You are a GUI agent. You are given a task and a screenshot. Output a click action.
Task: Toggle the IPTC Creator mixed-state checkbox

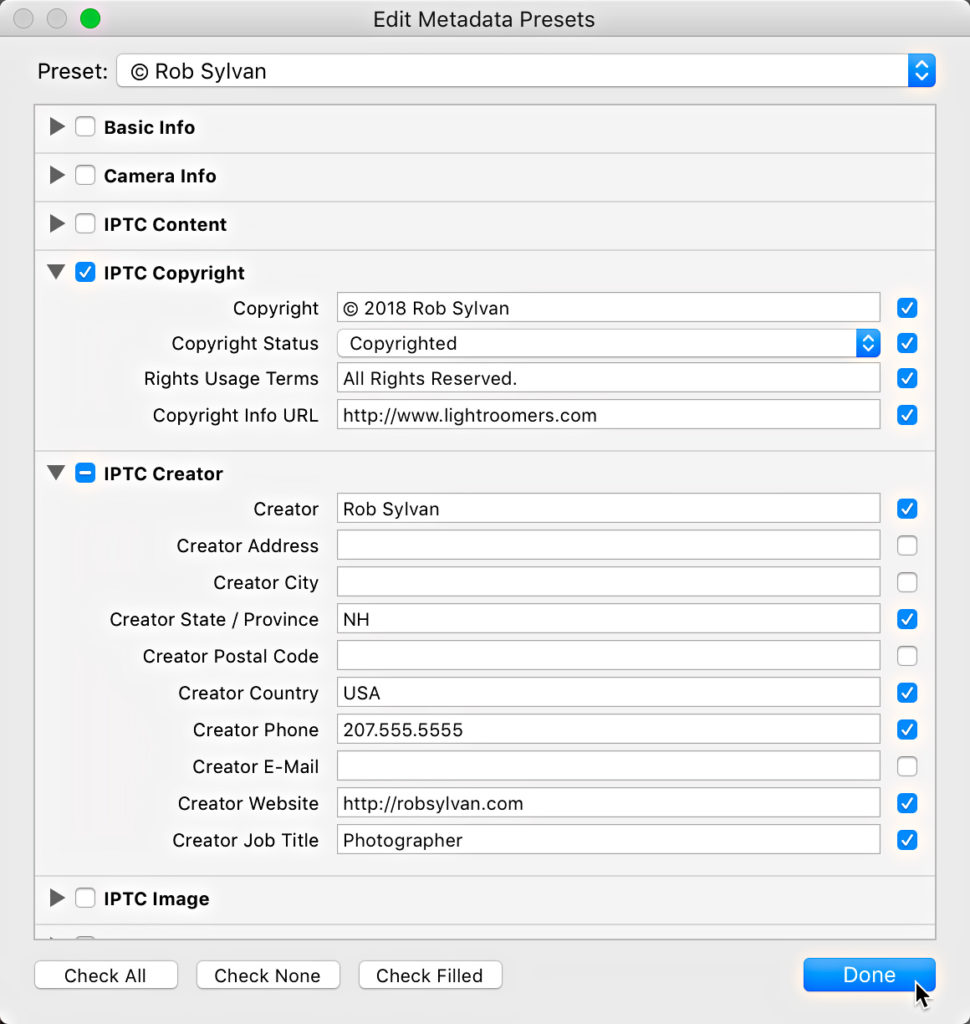point(85,472)
